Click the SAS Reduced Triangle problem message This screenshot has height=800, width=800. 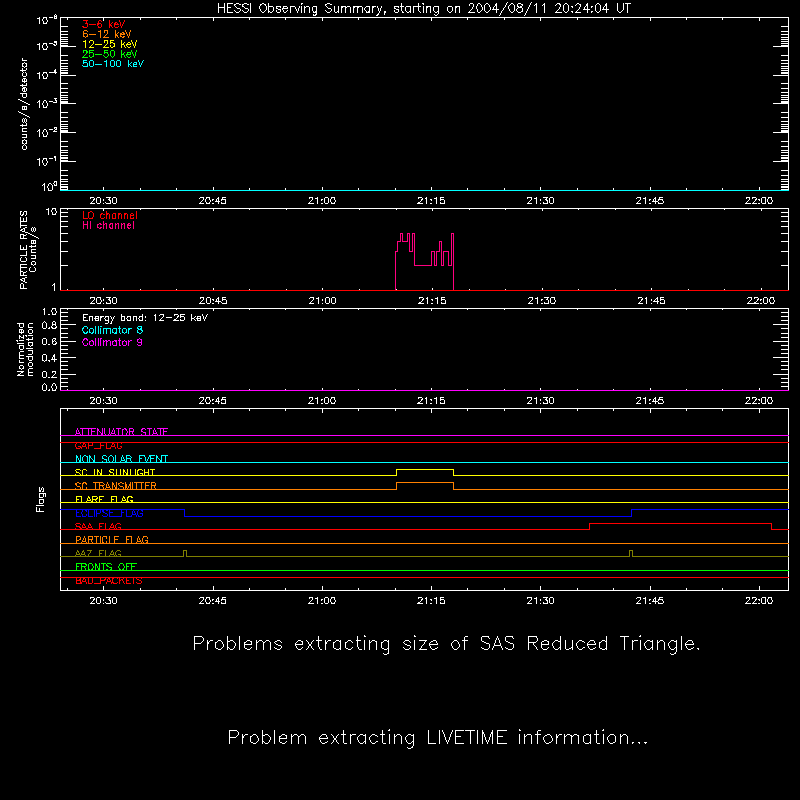446,644
